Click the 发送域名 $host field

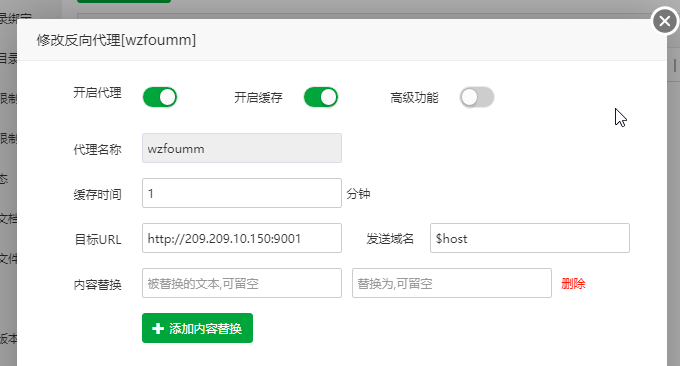tap(530, 238)
